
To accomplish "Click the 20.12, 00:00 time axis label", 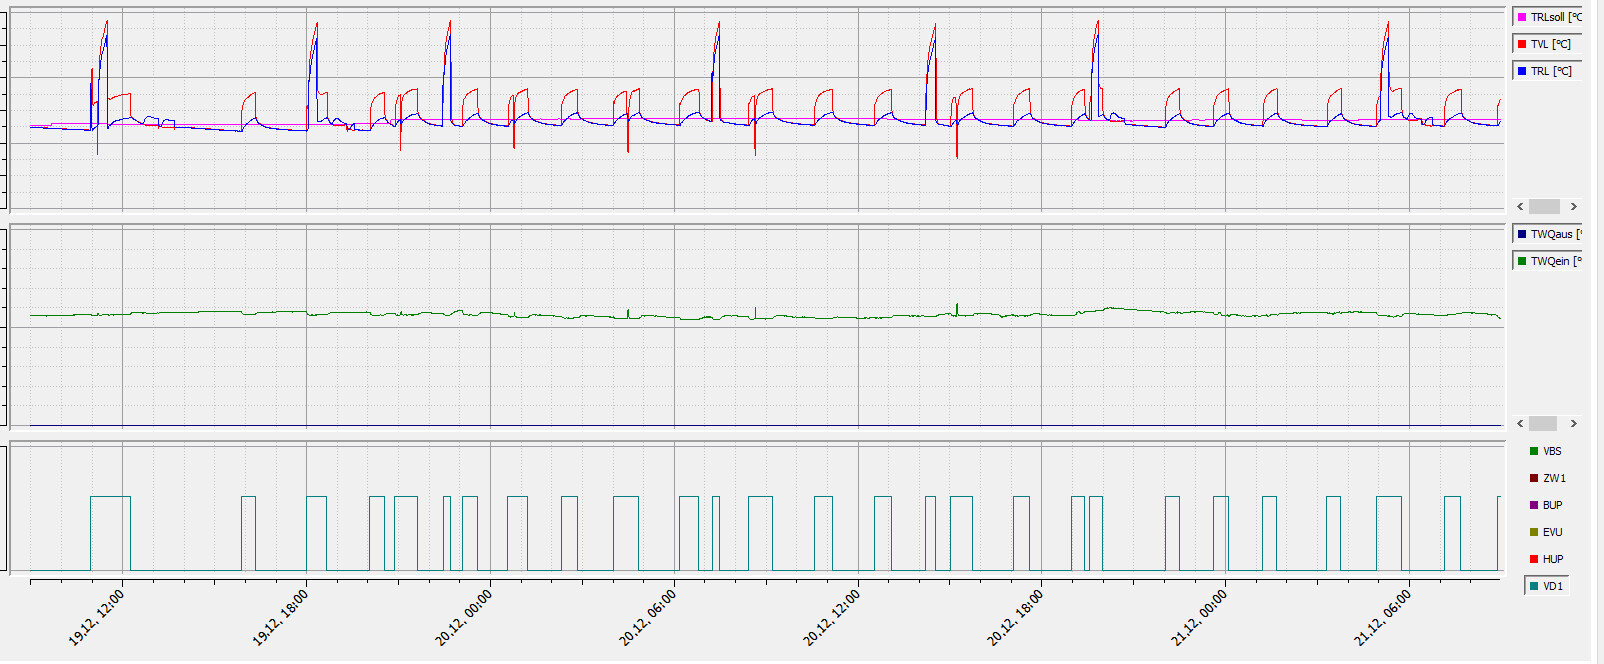I will tap(464, 617).
